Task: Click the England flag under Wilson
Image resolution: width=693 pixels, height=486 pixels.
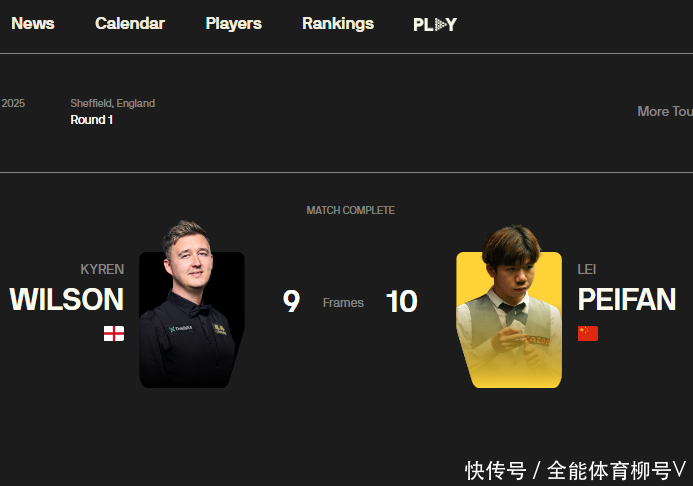Action: coord(114,334)
